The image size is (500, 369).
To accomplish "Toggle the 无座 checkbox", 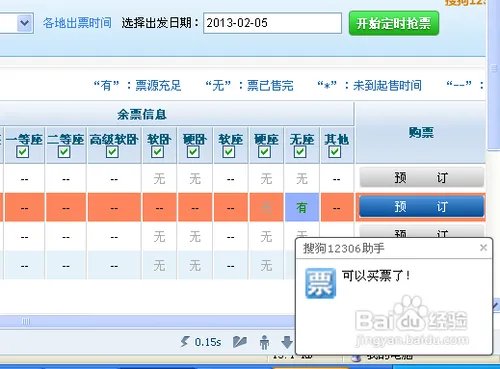I will [x=300, y=152].
